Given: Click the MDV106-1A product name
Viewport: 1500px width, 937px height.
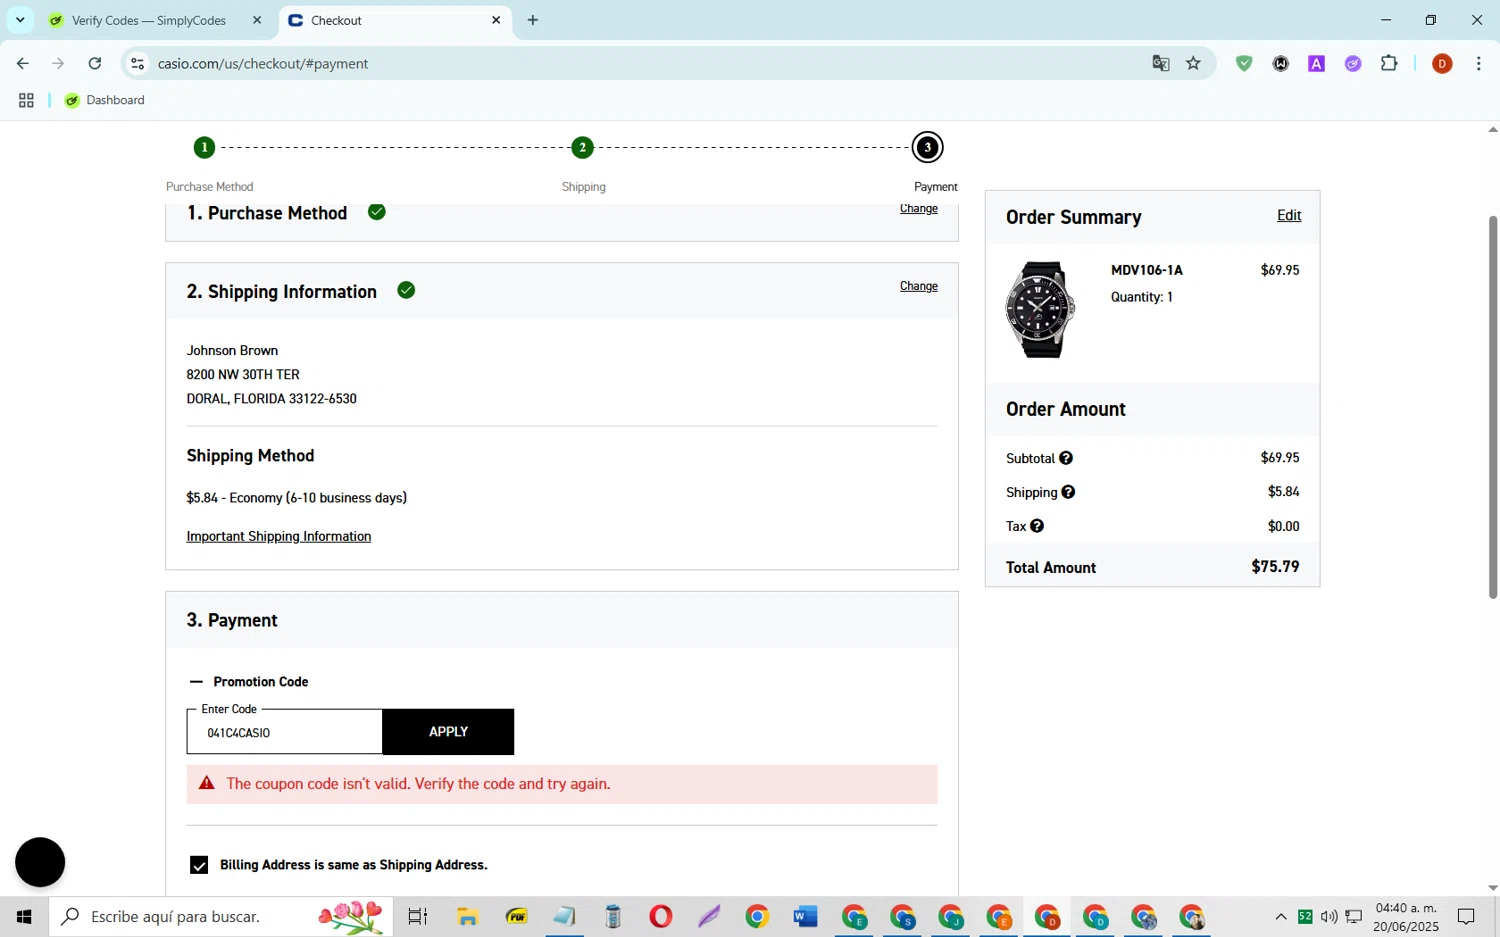Looking at the screenshot, I should pos(1146,270).
